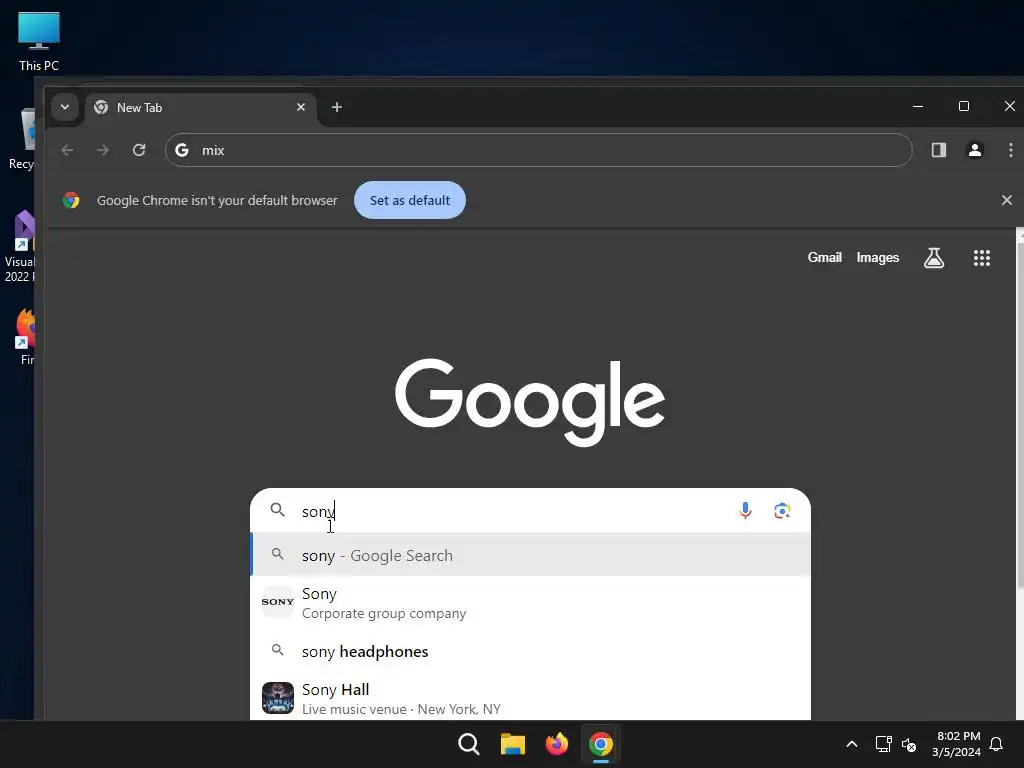Select This PC desktop icon
1024x768 pixels.
point(39,42)
